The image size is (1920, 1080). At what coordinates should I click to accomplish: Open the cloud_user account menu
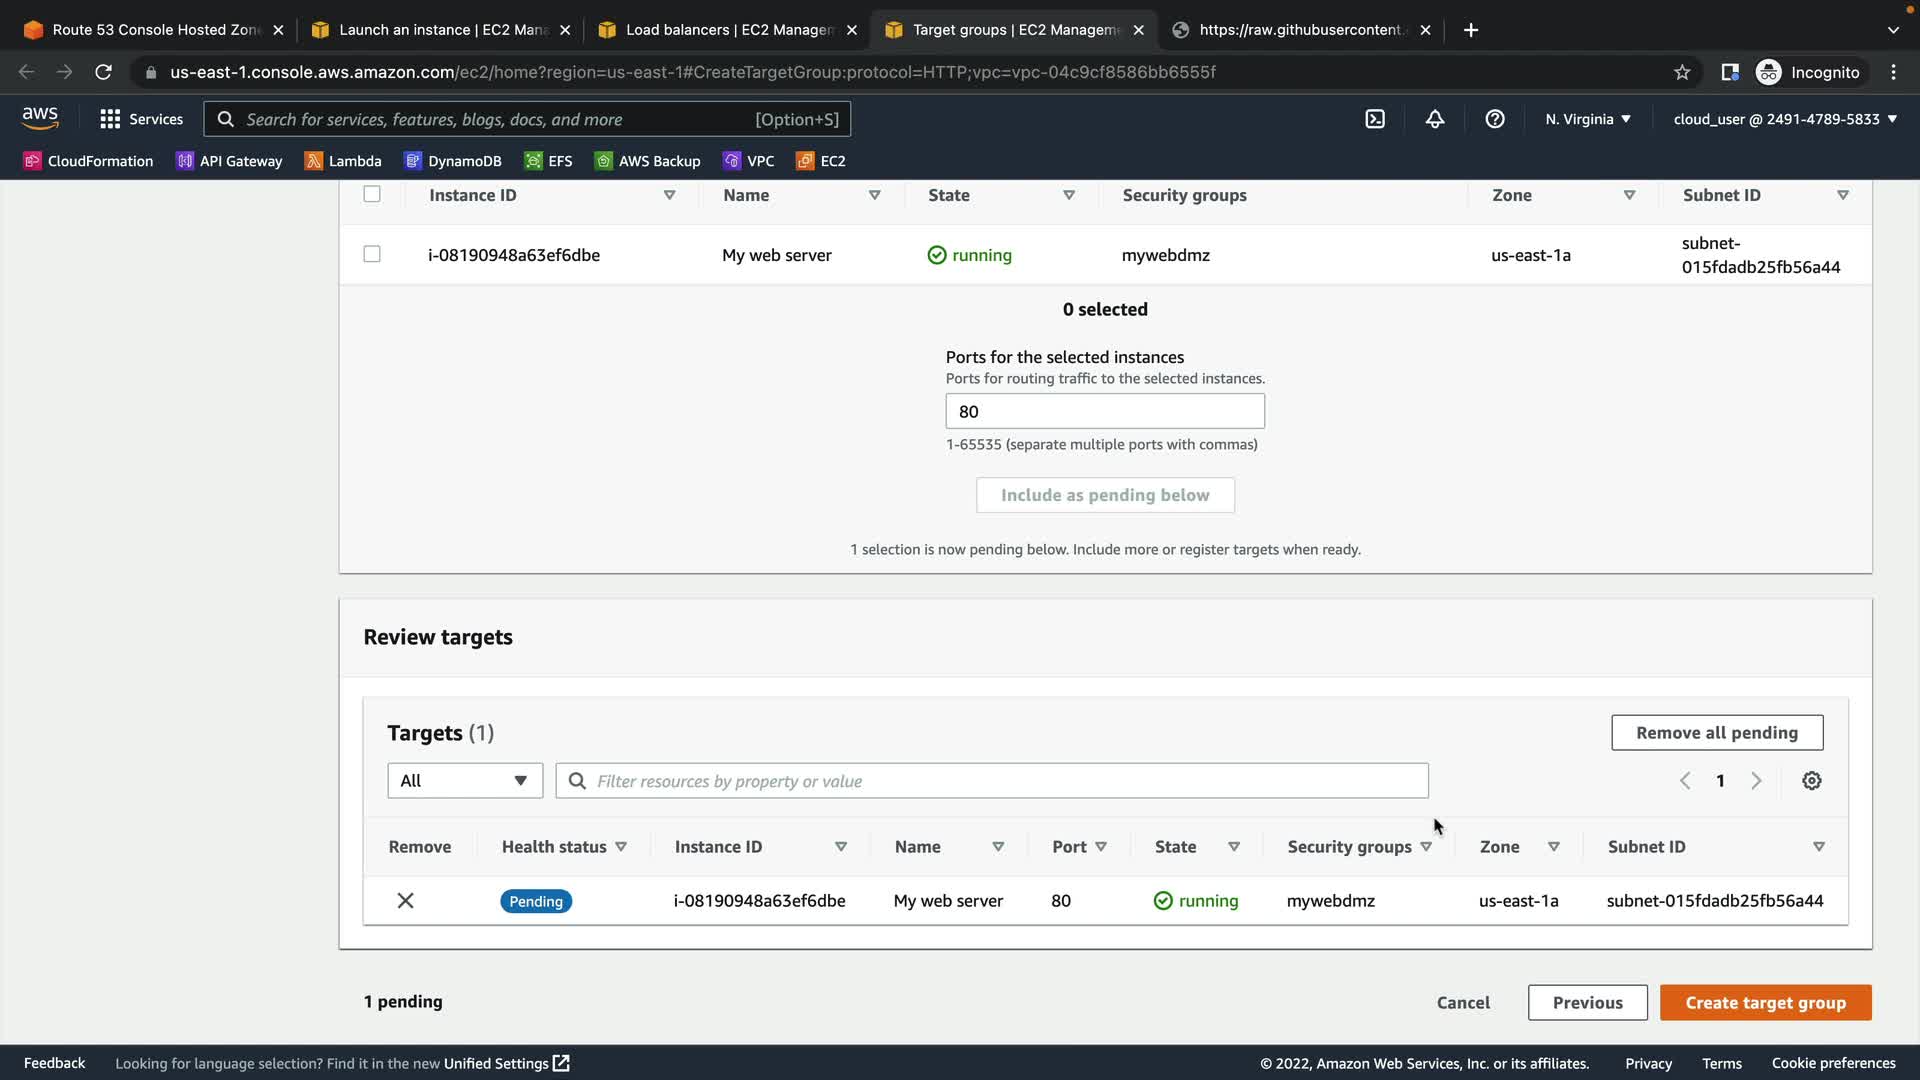(1784, 119)
